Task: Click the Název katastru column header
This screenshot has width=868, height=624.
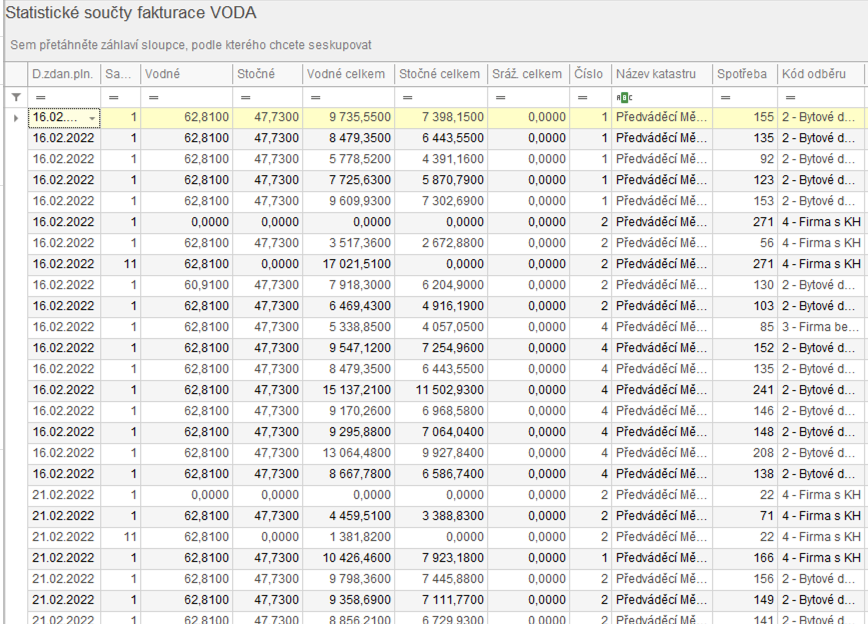Action: click(x=662, y=74)
